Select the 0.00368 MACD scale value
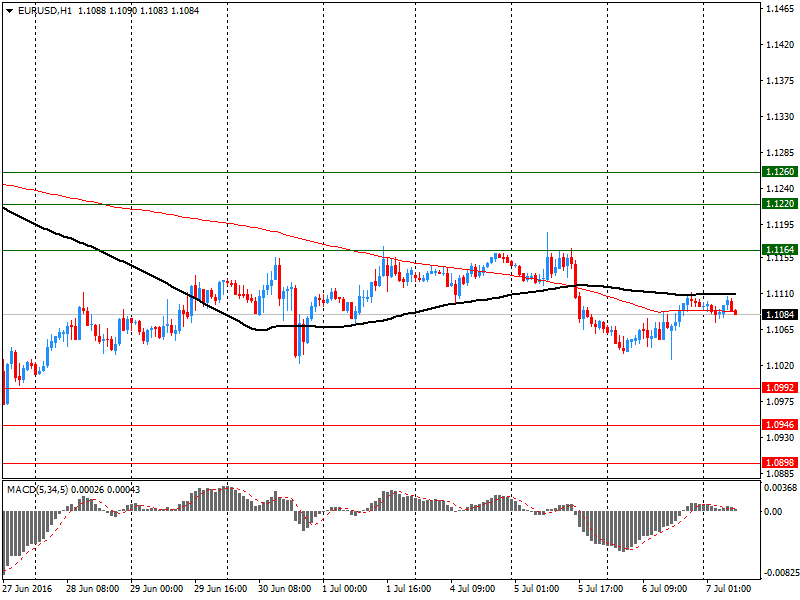Viewport: 800px width, 600px height. coord(781,488)
